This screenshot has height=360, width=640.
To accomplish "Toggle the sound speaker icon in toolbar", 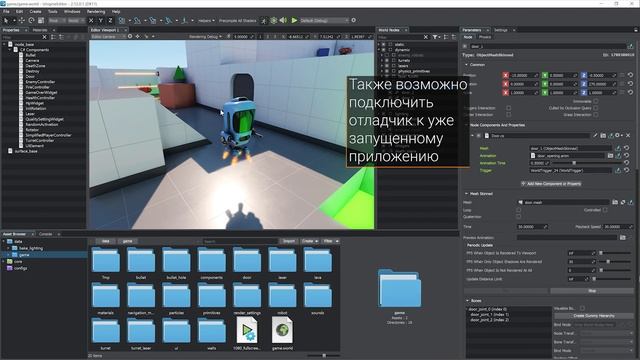I will [283, 20].
